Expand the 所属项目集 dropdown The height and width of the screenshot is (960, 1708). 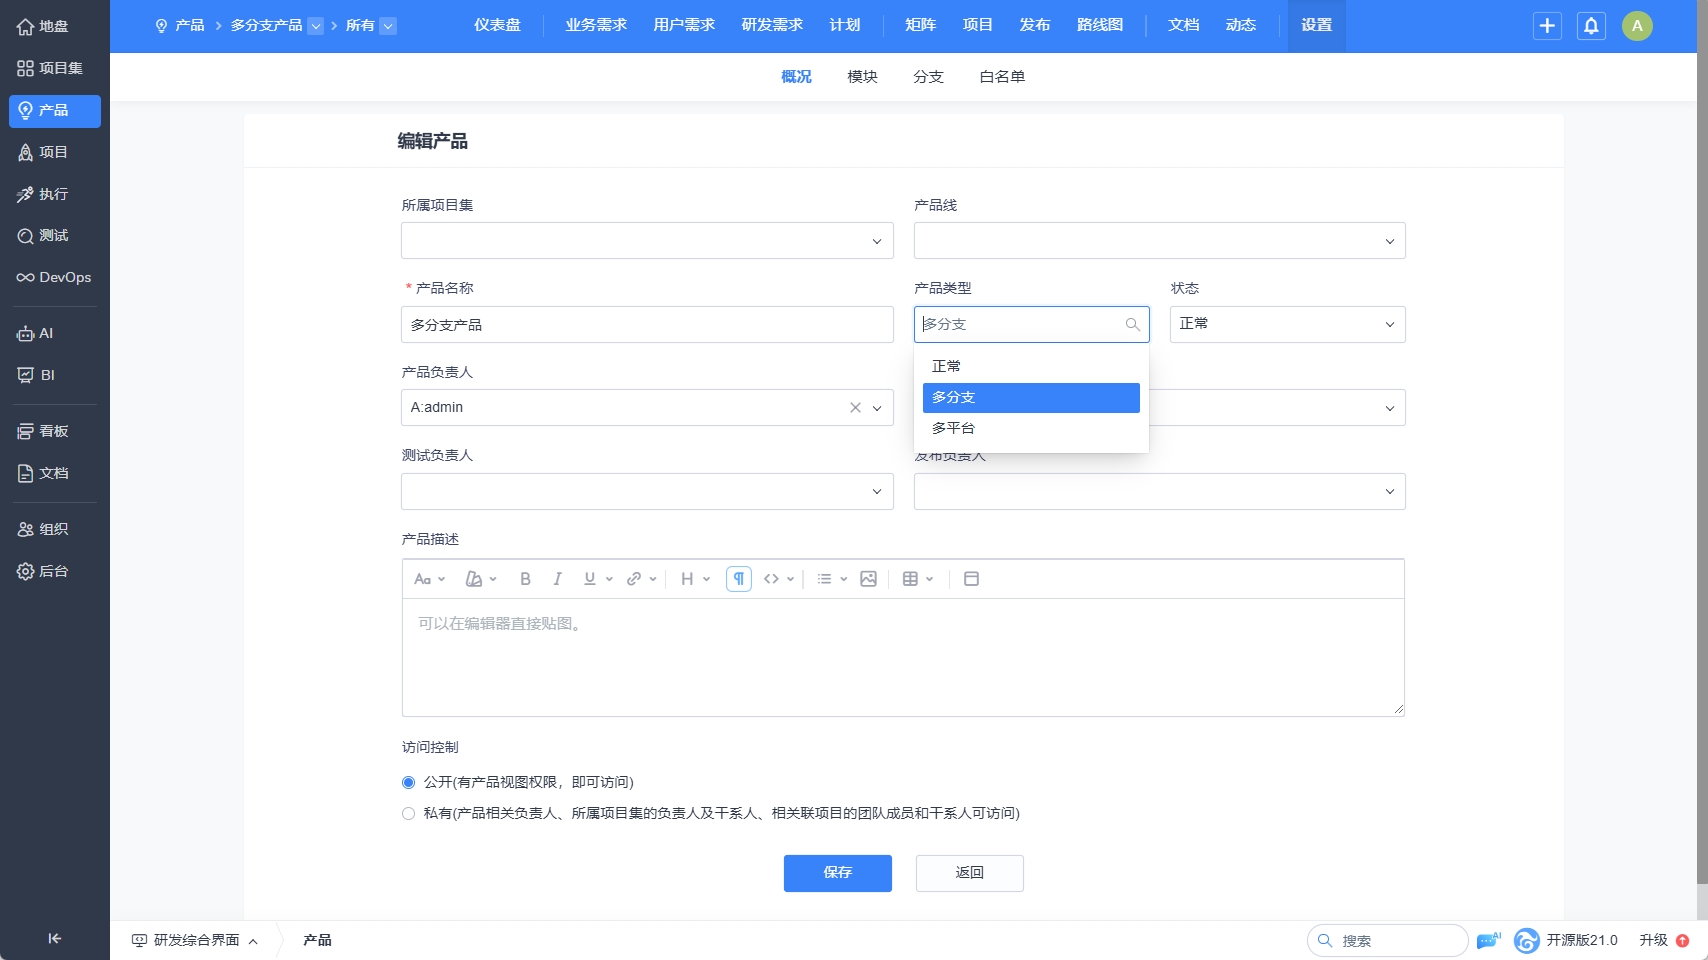tap(647, 241)
